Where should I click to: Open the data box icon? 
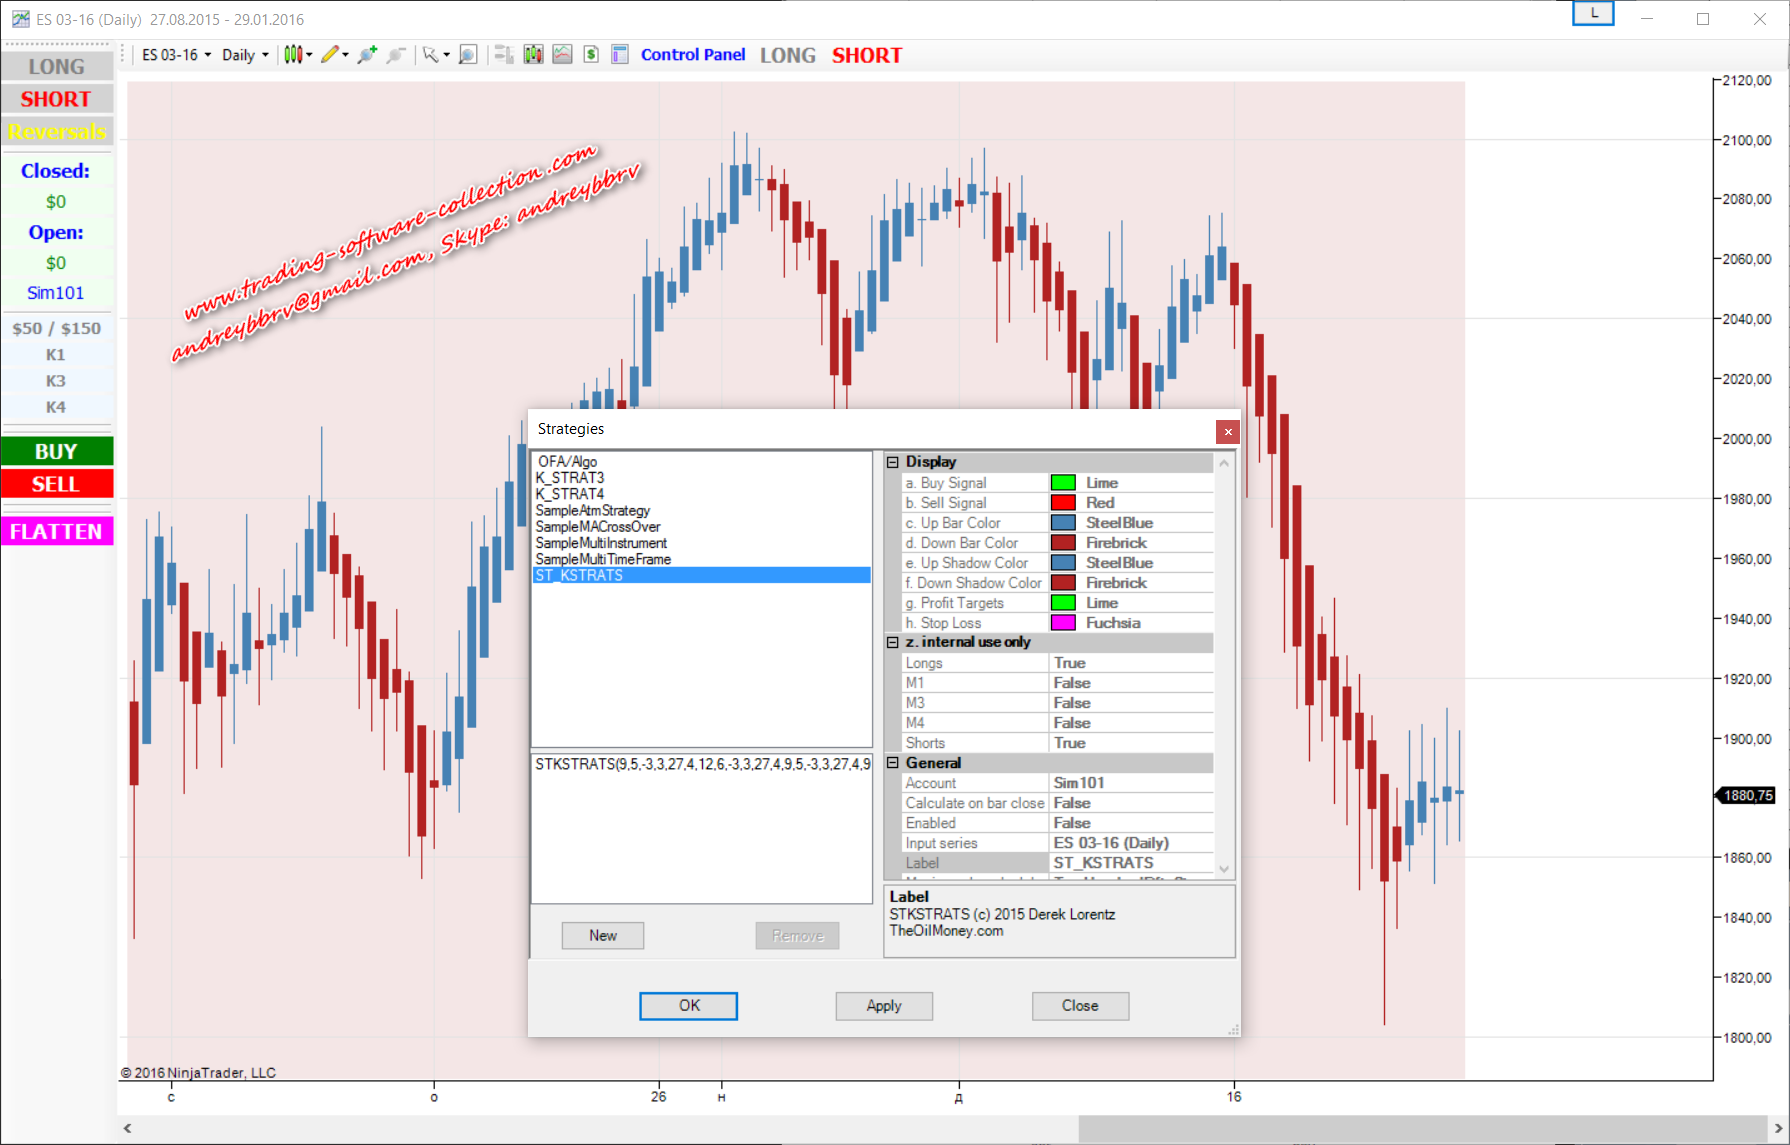click(620, 55)
